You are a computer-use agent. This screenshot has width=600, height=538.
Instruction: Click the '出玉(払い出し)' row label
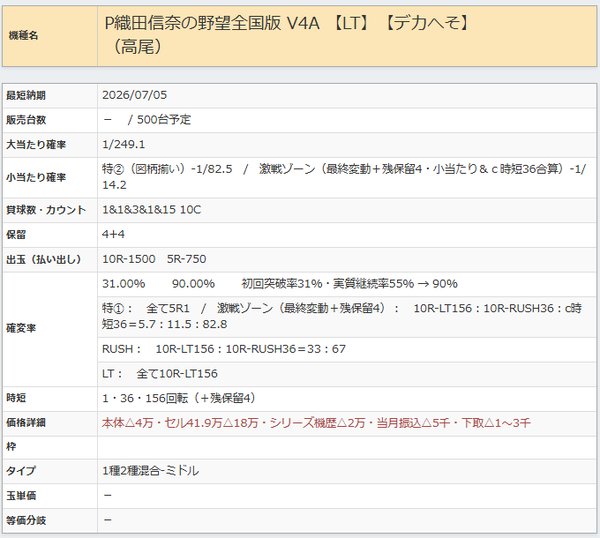coord(43,259)
